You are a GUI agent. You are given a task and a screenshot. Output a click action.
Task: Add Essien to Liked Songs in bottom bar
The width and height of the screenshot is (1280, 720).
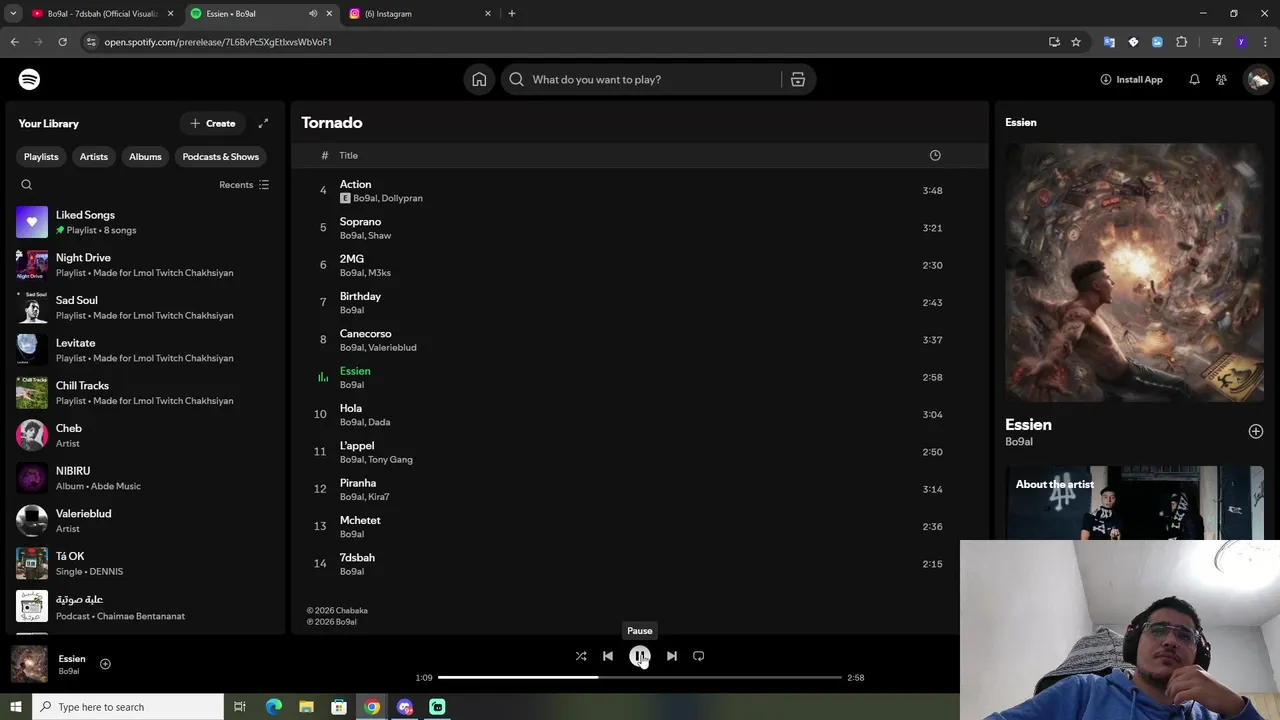tap(105, 664)
